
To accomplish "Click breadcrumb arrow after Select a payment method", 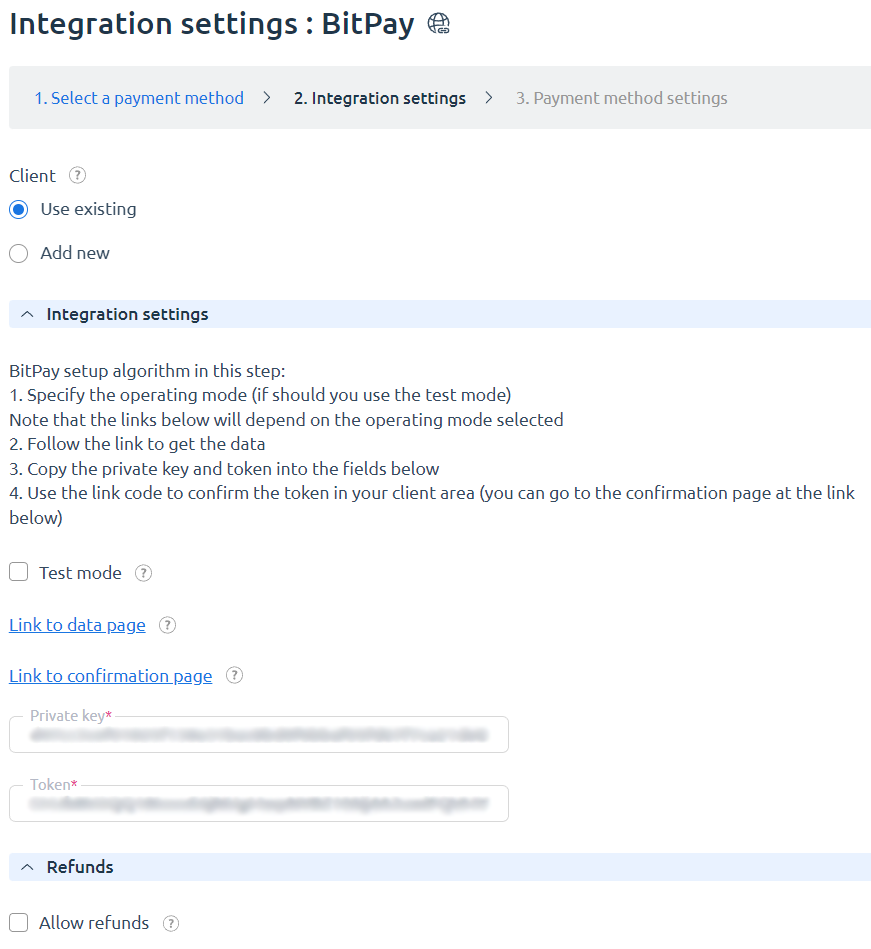I will point(267,98).
